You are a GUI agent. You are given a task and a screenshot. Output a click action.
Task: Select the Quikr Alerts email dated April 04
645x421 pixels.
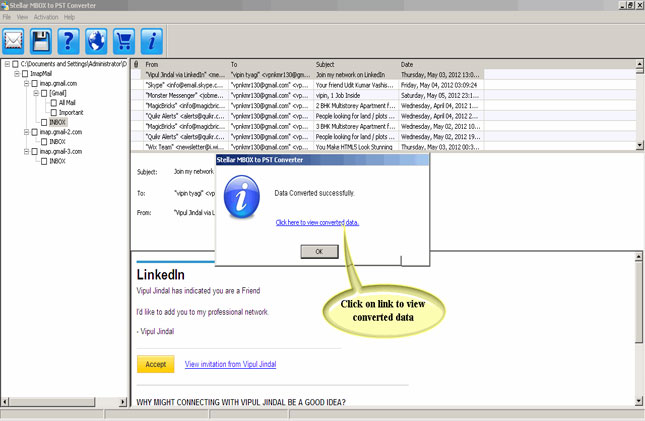[307, 116]
